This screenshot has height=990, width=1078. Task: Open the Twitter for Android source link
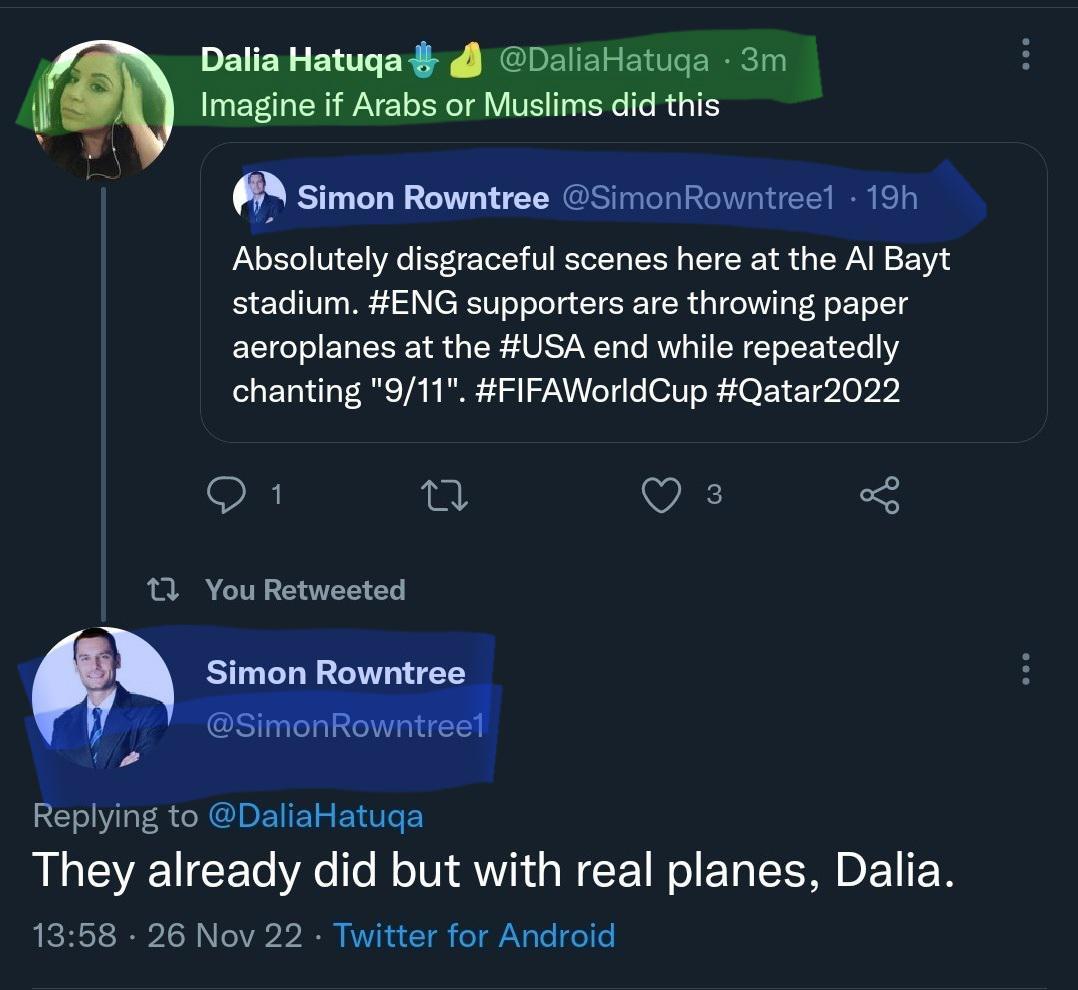474,935
